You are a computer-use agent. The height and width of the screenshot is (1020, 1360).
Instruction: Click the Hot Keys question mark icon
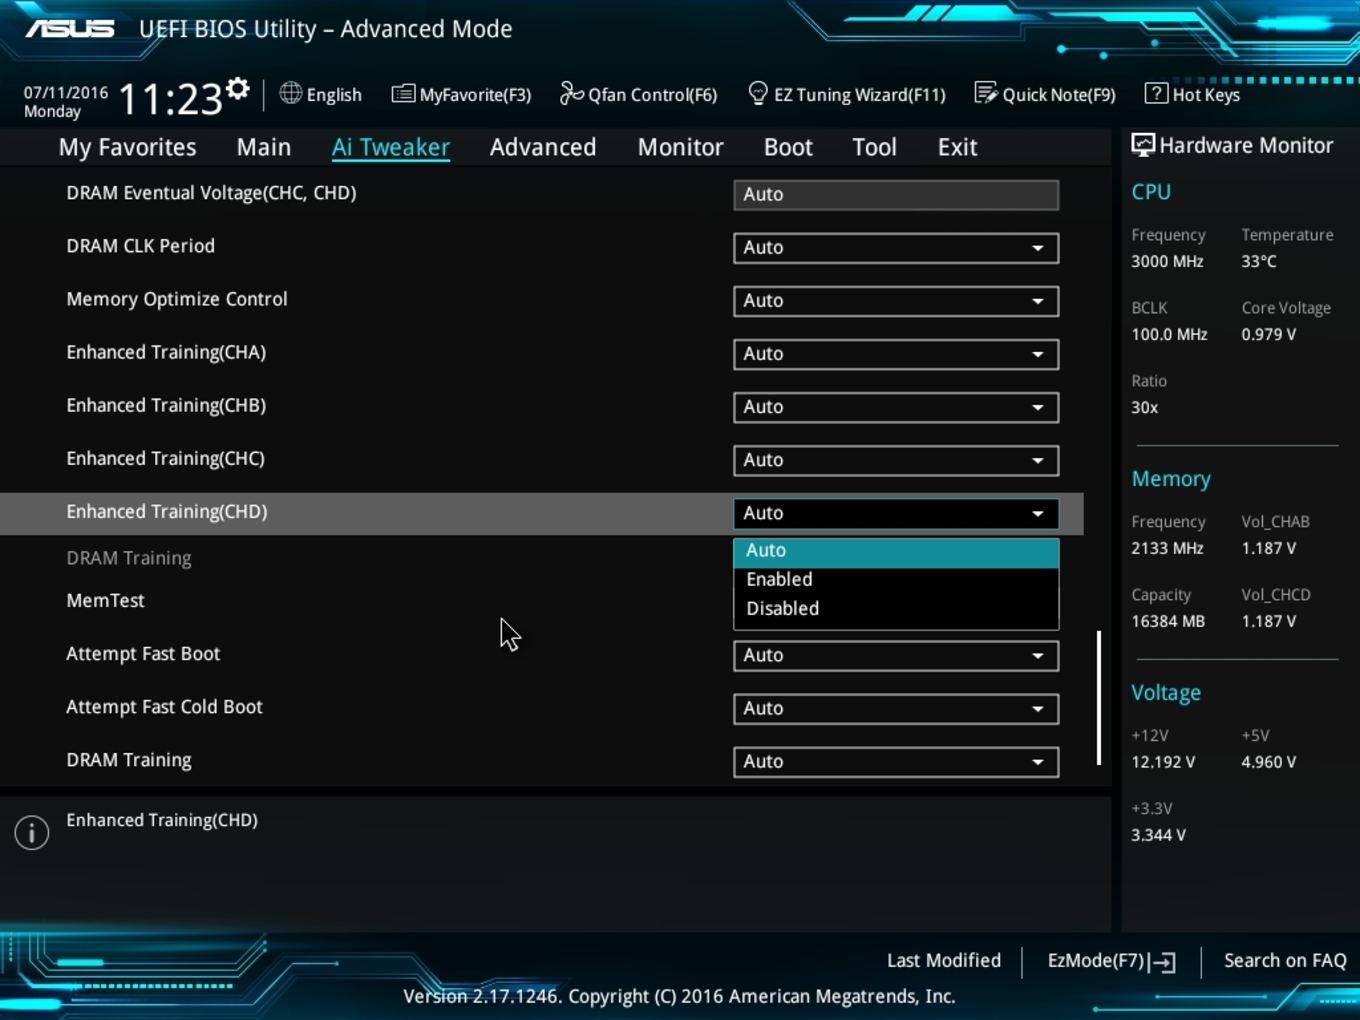[x=1156, y=94]
